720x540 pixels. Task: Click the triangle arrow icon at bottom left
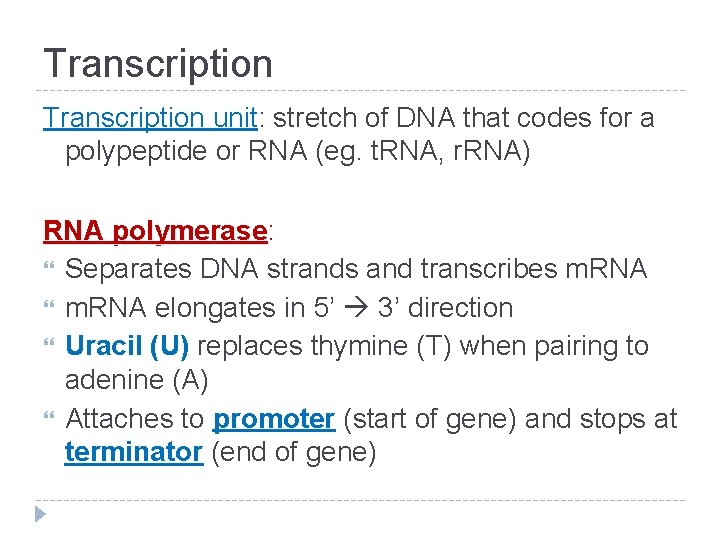(x=40, y=514)
